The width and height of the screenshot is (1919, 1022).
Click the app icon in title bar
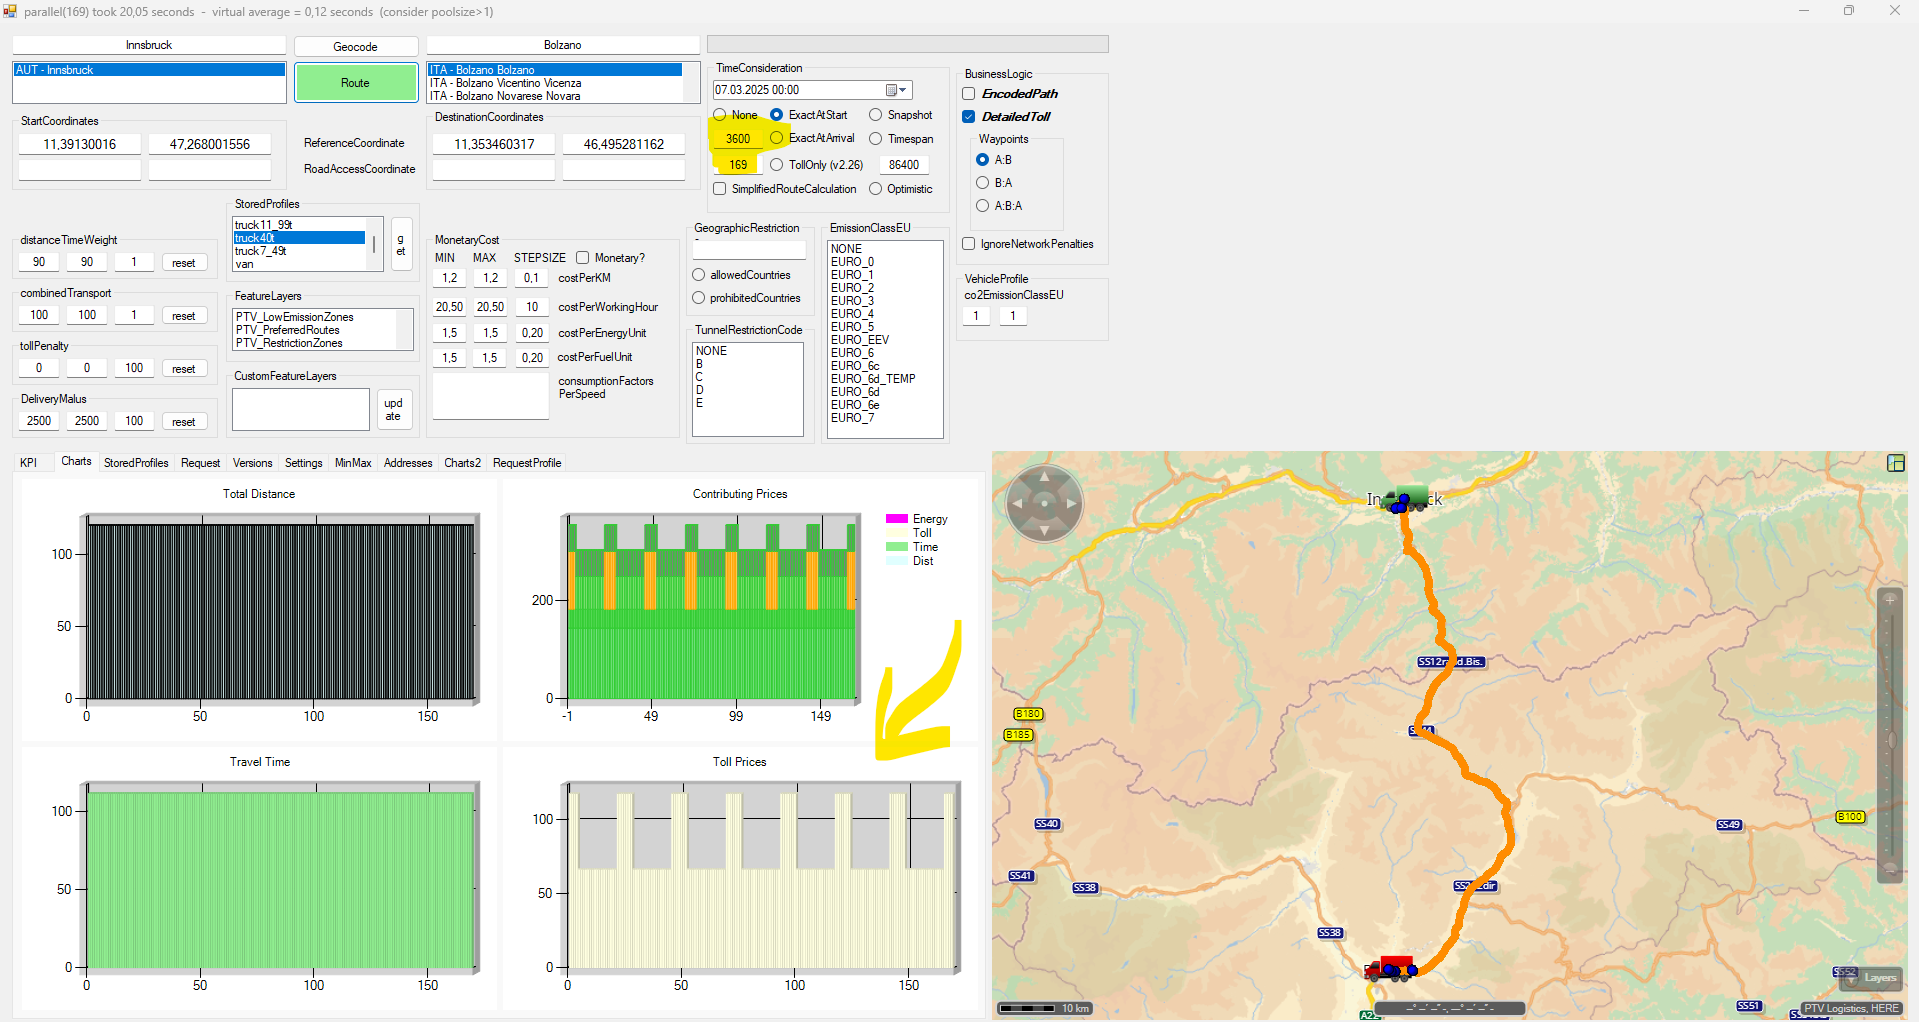10,11
